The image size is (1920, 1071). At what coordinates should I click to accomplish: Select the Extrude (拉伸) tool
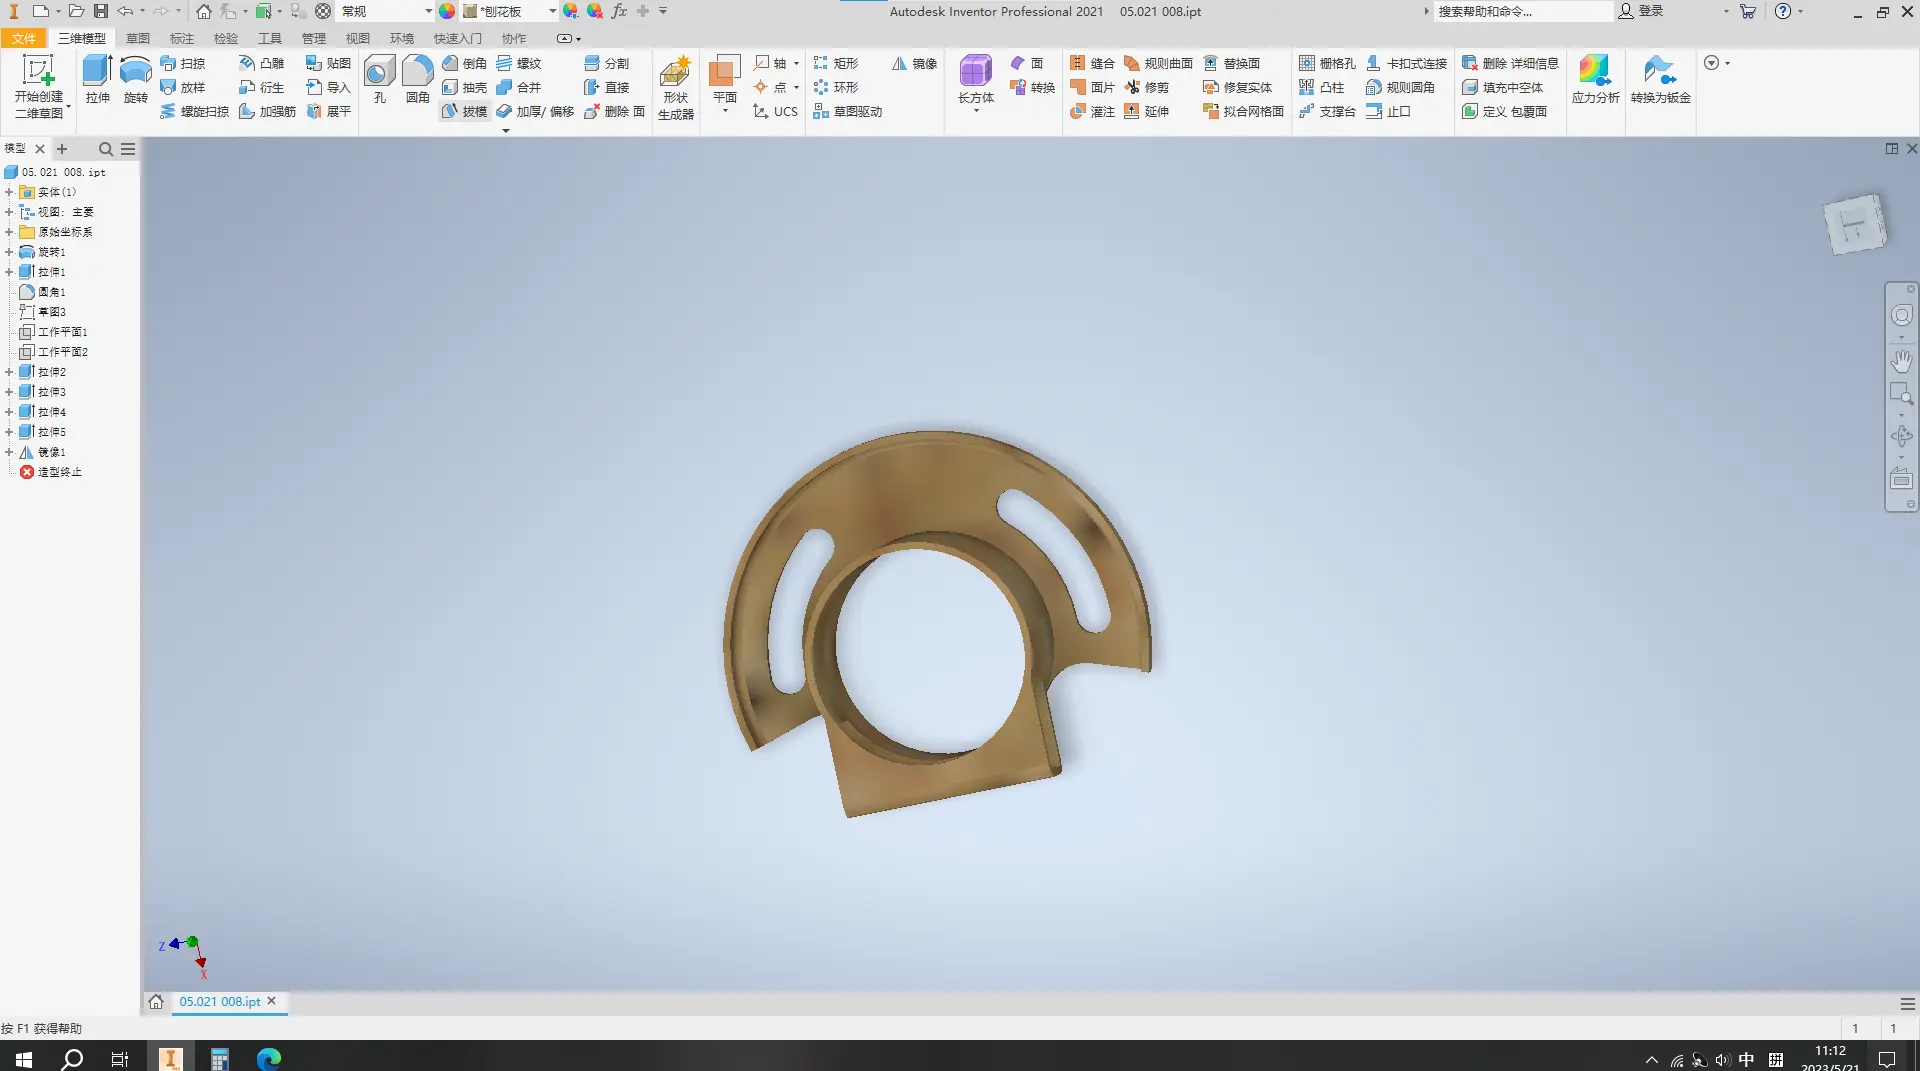pyautogui.click(x=97, y=80)
